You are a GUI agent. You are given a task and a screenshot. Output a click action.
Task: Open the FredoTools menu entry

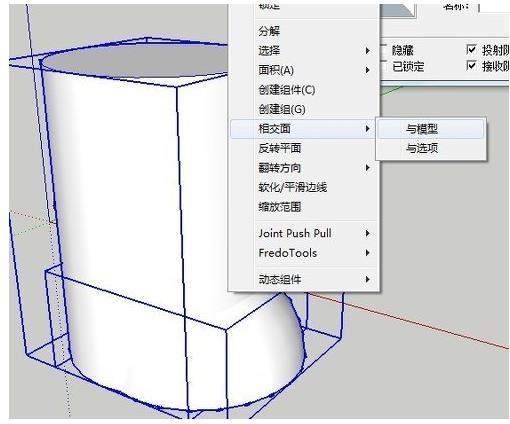point(304,253)
